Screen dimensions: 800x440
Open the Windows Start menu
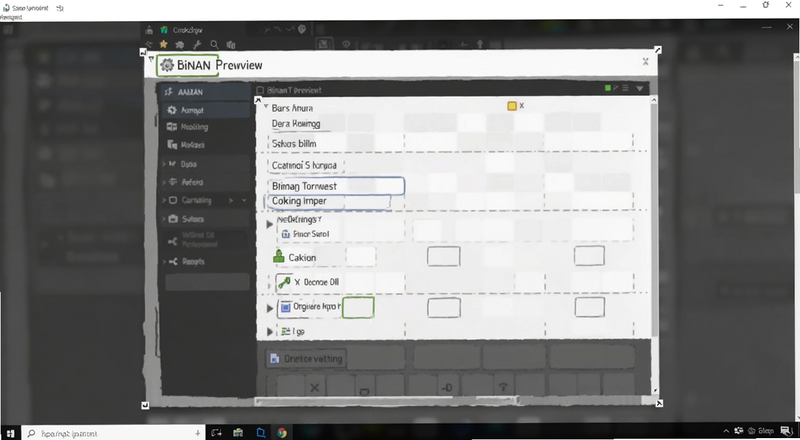coord(10,433)
